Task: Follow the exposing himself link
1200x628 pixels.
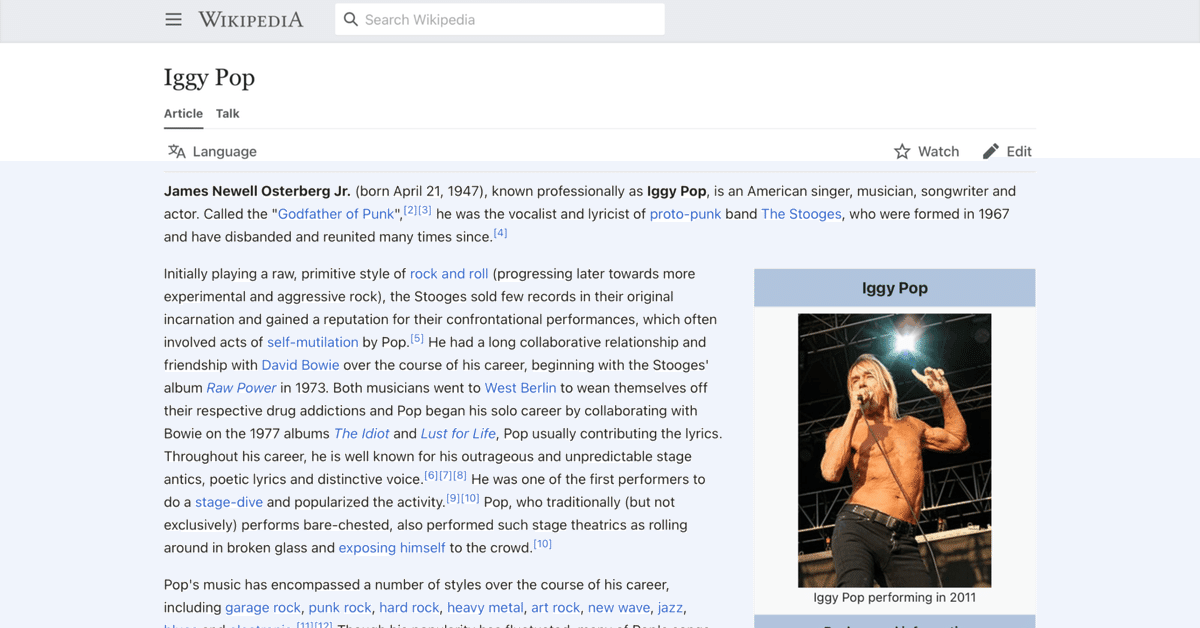Action: (x=392, y=548)
